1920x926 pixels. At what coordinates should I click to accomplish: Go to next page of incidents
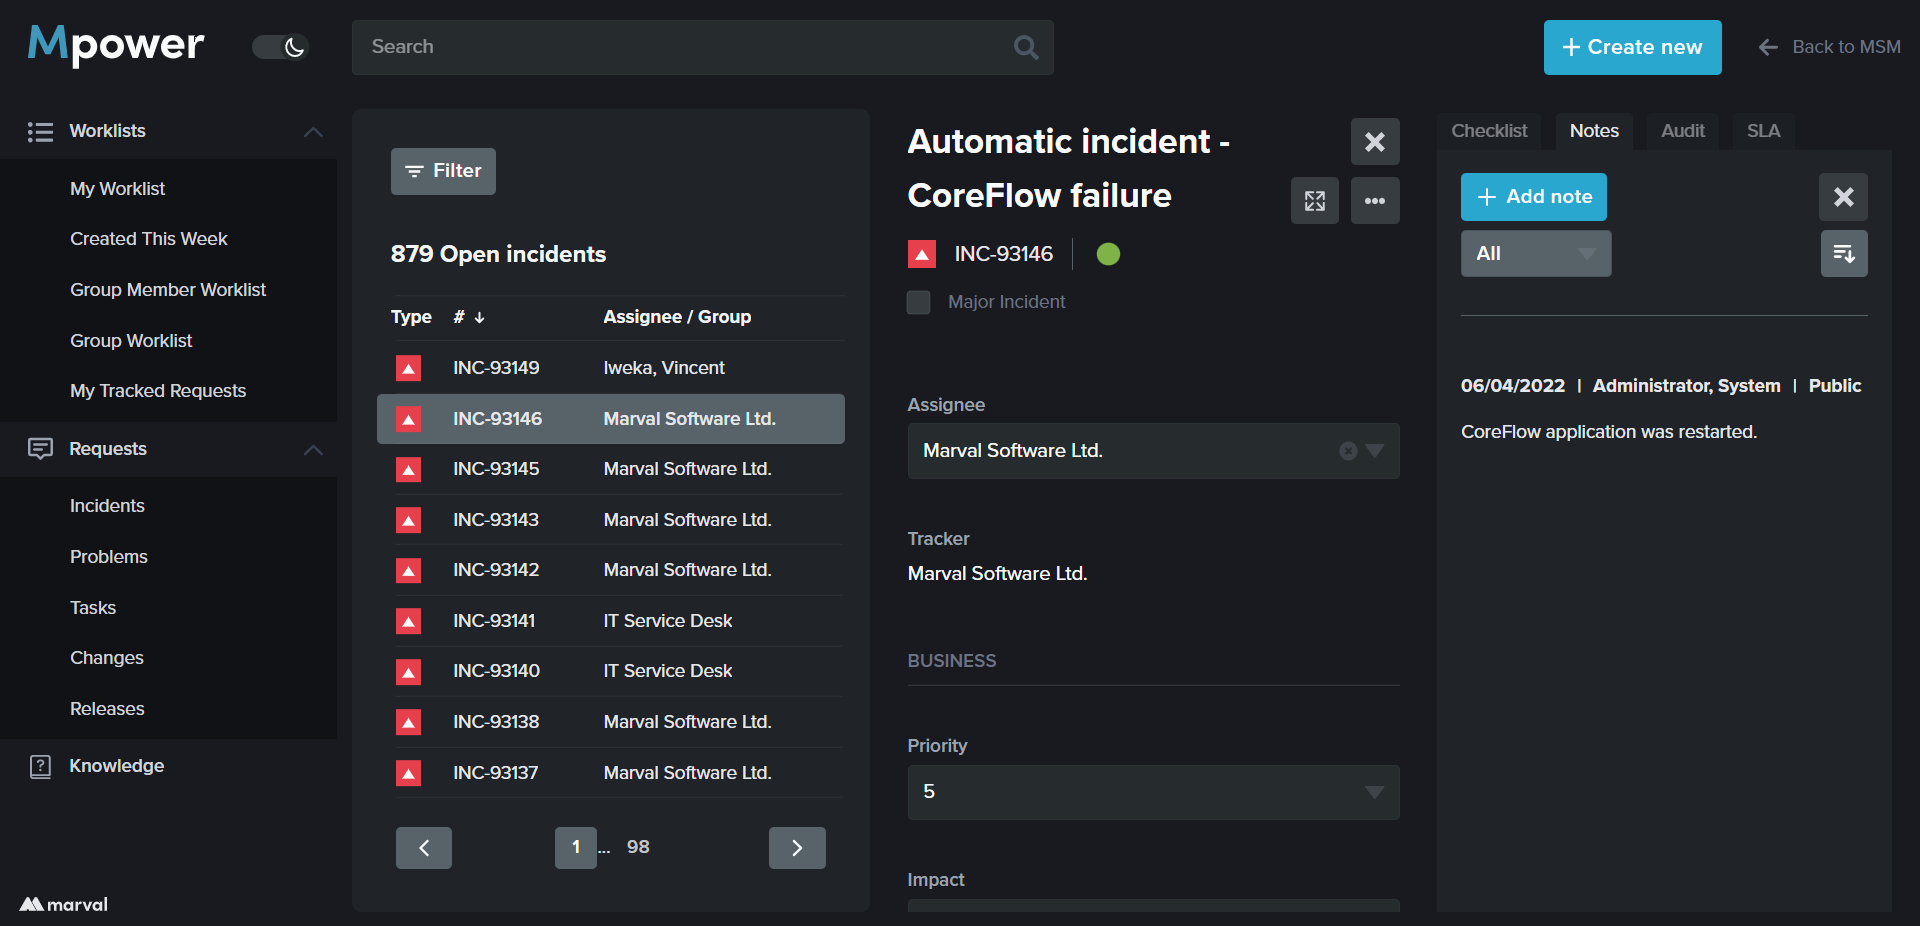click(796, 848)
